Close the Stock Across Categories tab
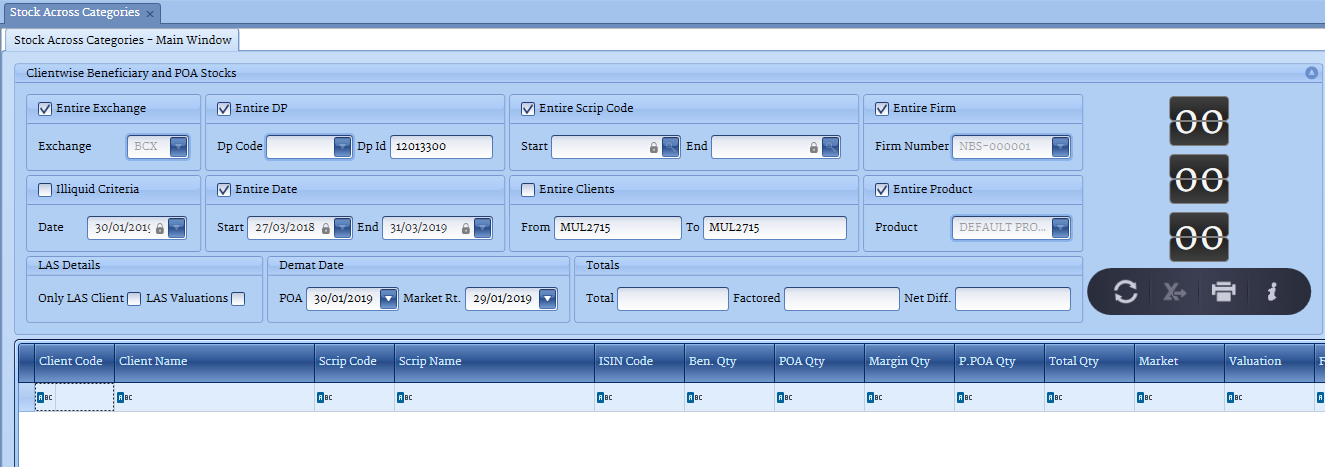The image size is (1325, 467). point(150,14)
